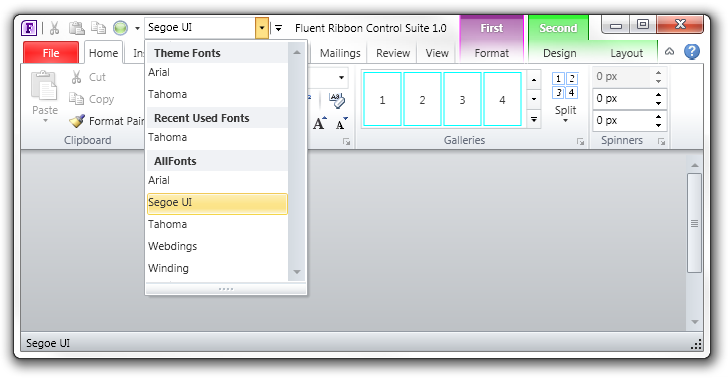Click the Clear Formatting eraser icon

[x=336, y=100]
